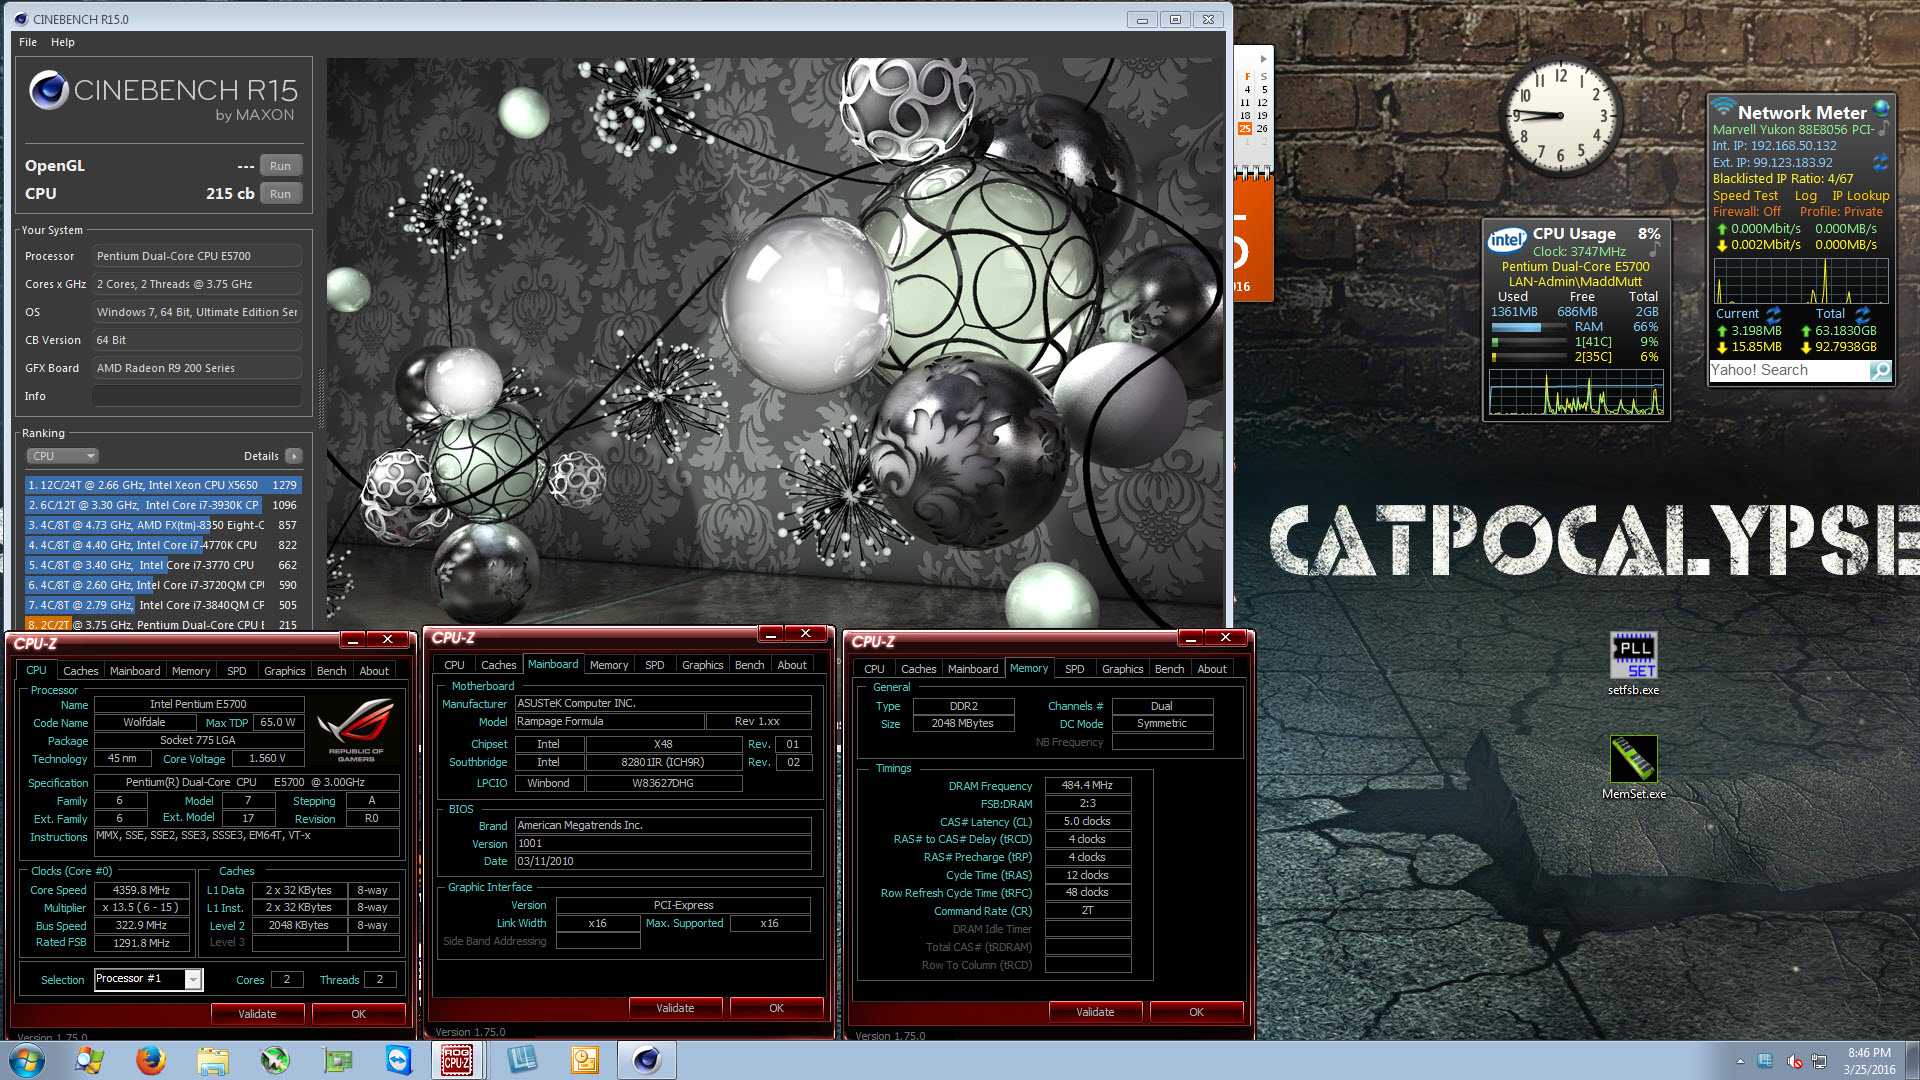Click the green circuit board taskbar icon

point(337,1060)
